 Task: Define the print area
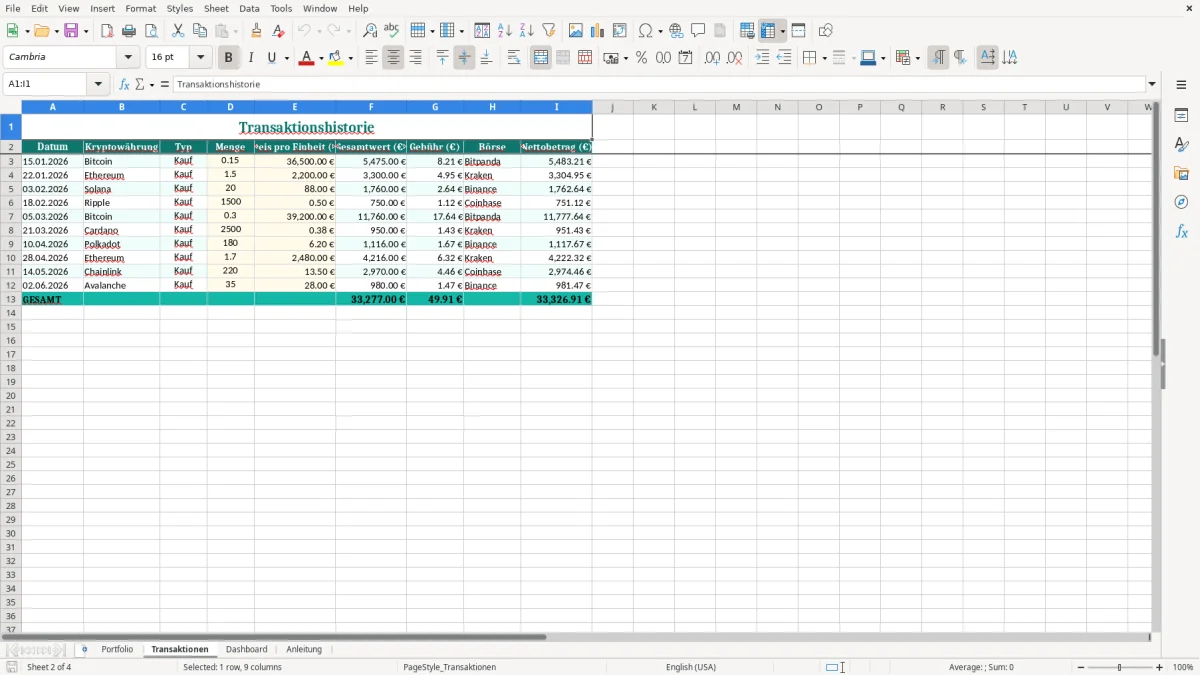[747, 31]
